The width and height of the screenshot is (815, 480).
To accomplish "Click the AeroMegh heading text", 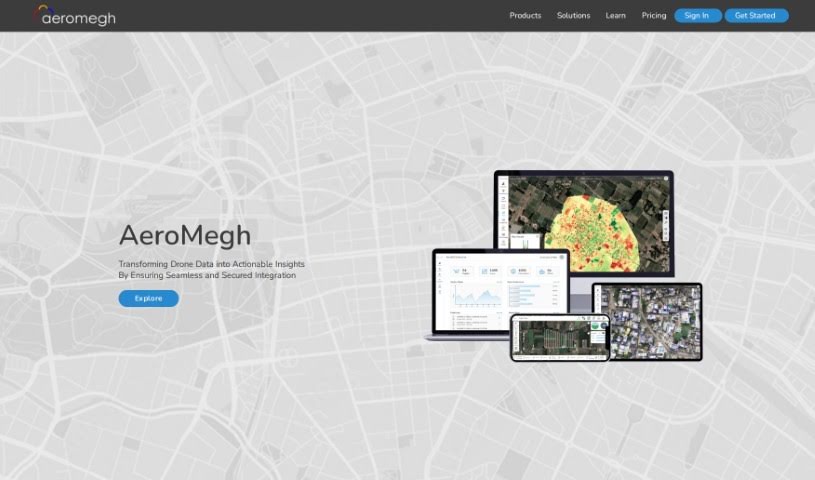I will tap(185, 235).
